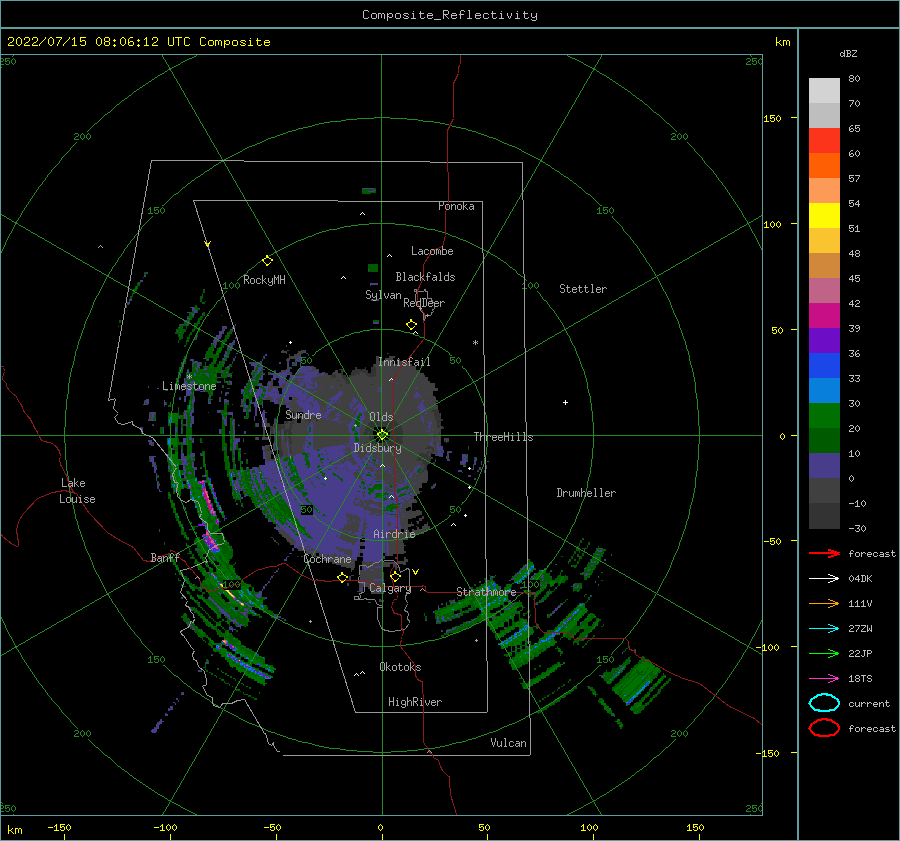
Task: Click the Calgary city label
Action: [390, 588]
